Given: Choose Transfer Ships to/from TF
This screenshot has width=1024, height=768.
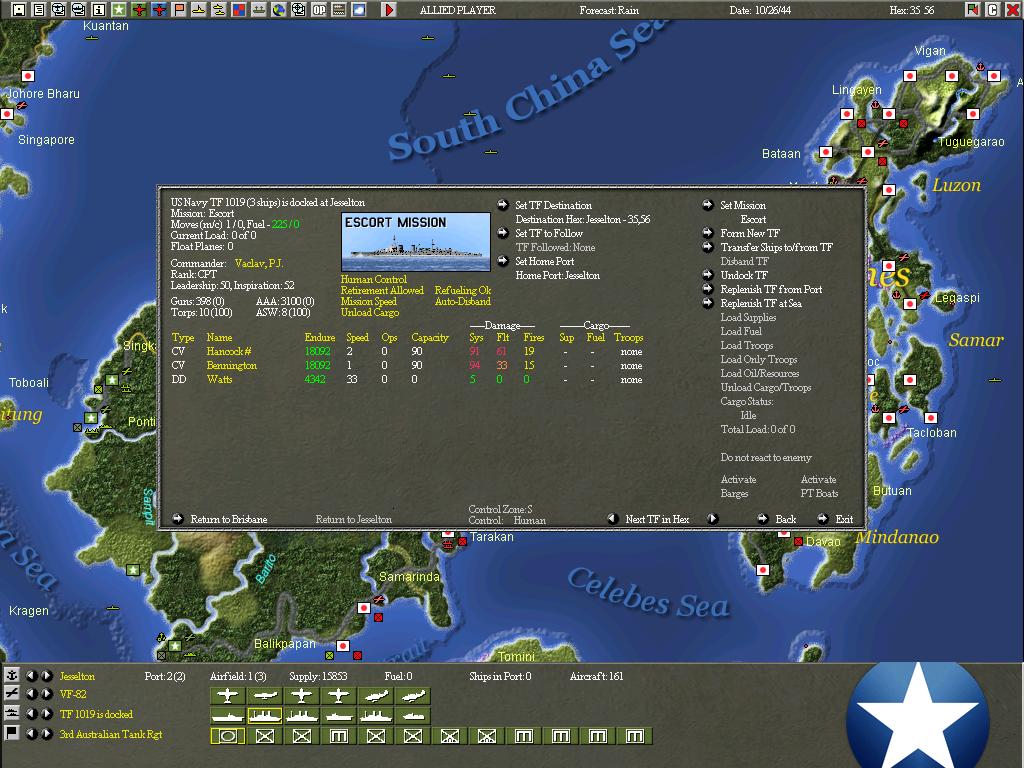Looking at the screenshot, I should point(776,248).
